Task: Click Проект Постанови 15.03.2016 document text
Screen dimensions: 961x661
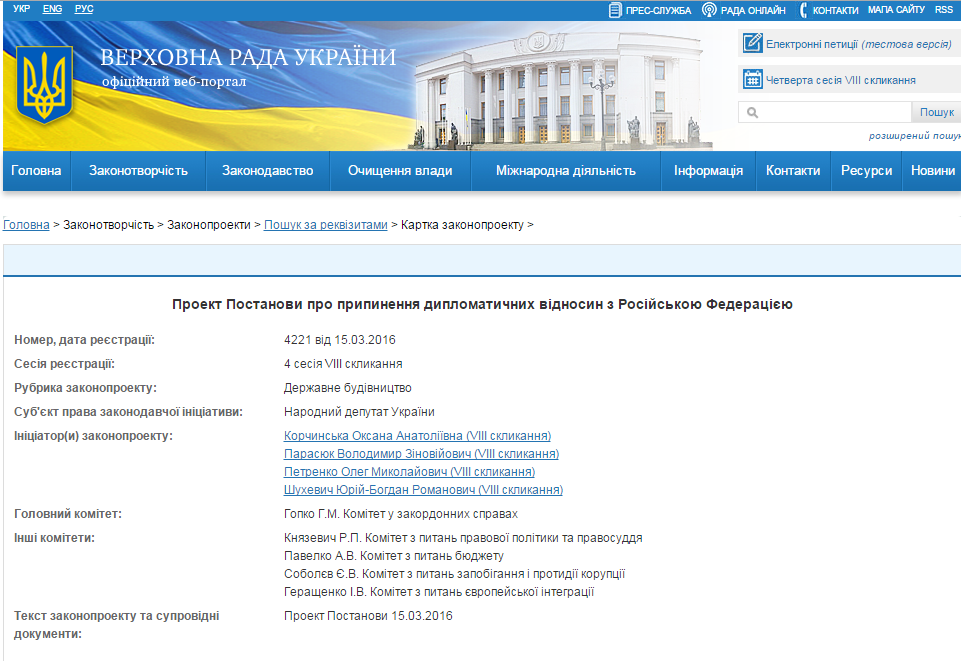Action: point(368,616)
